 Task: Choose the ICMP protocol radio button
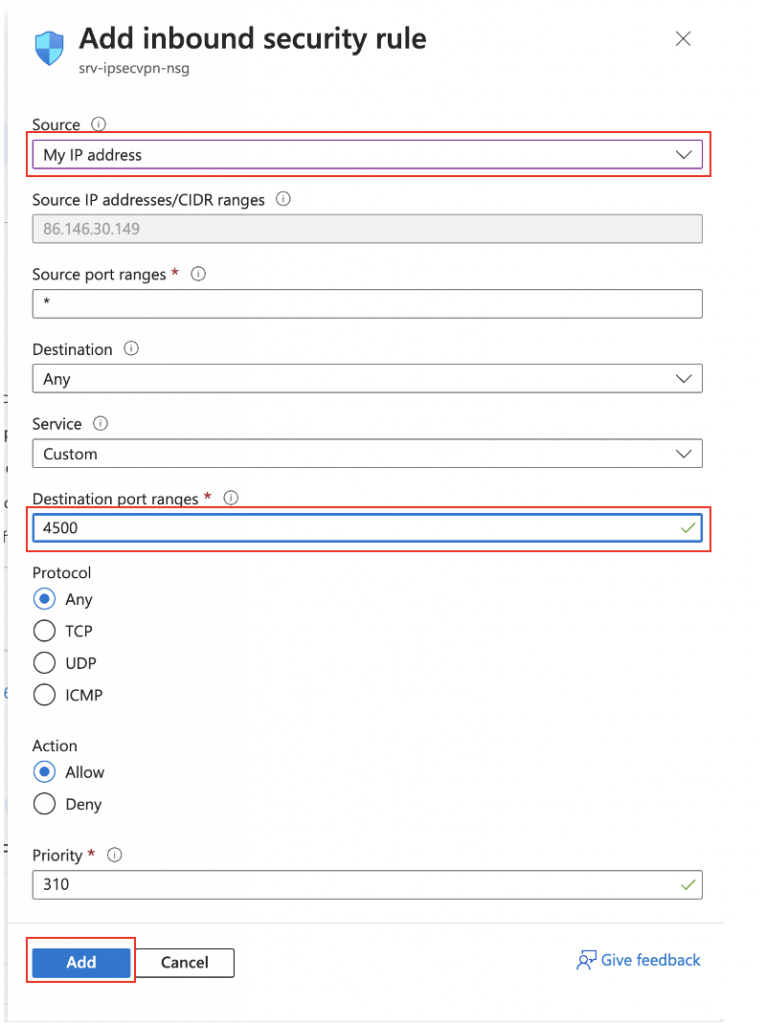click(44, 695)
